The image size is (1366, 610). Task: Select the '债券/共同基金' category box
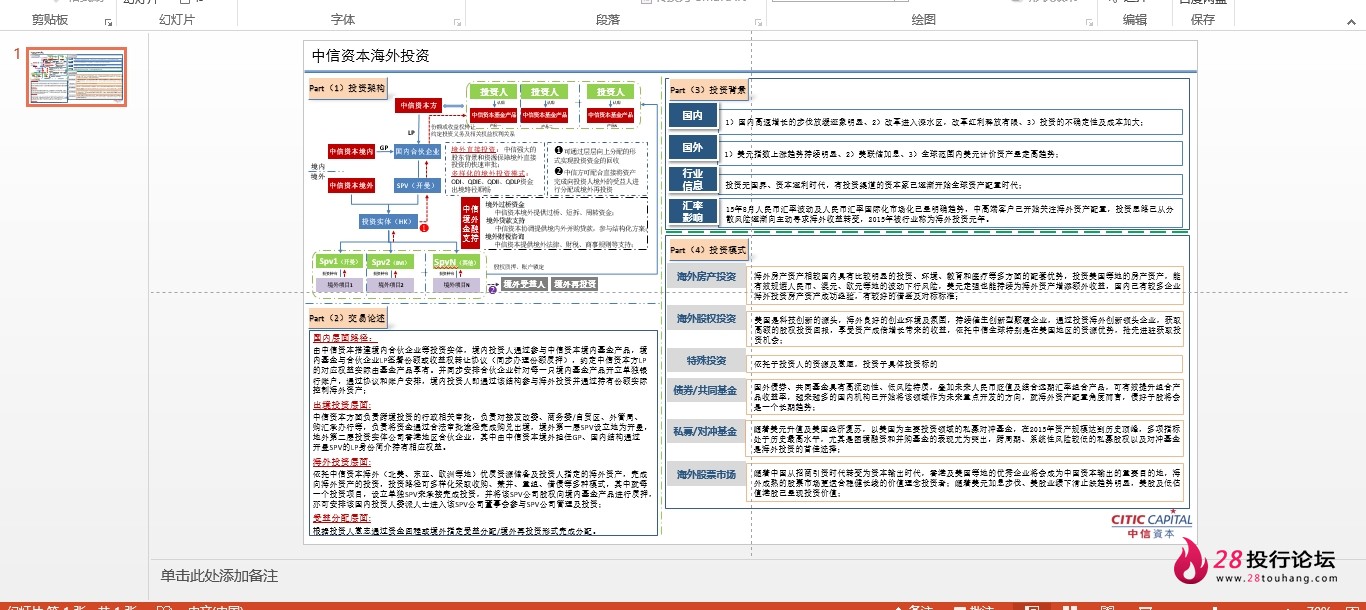tap(706, 390)
